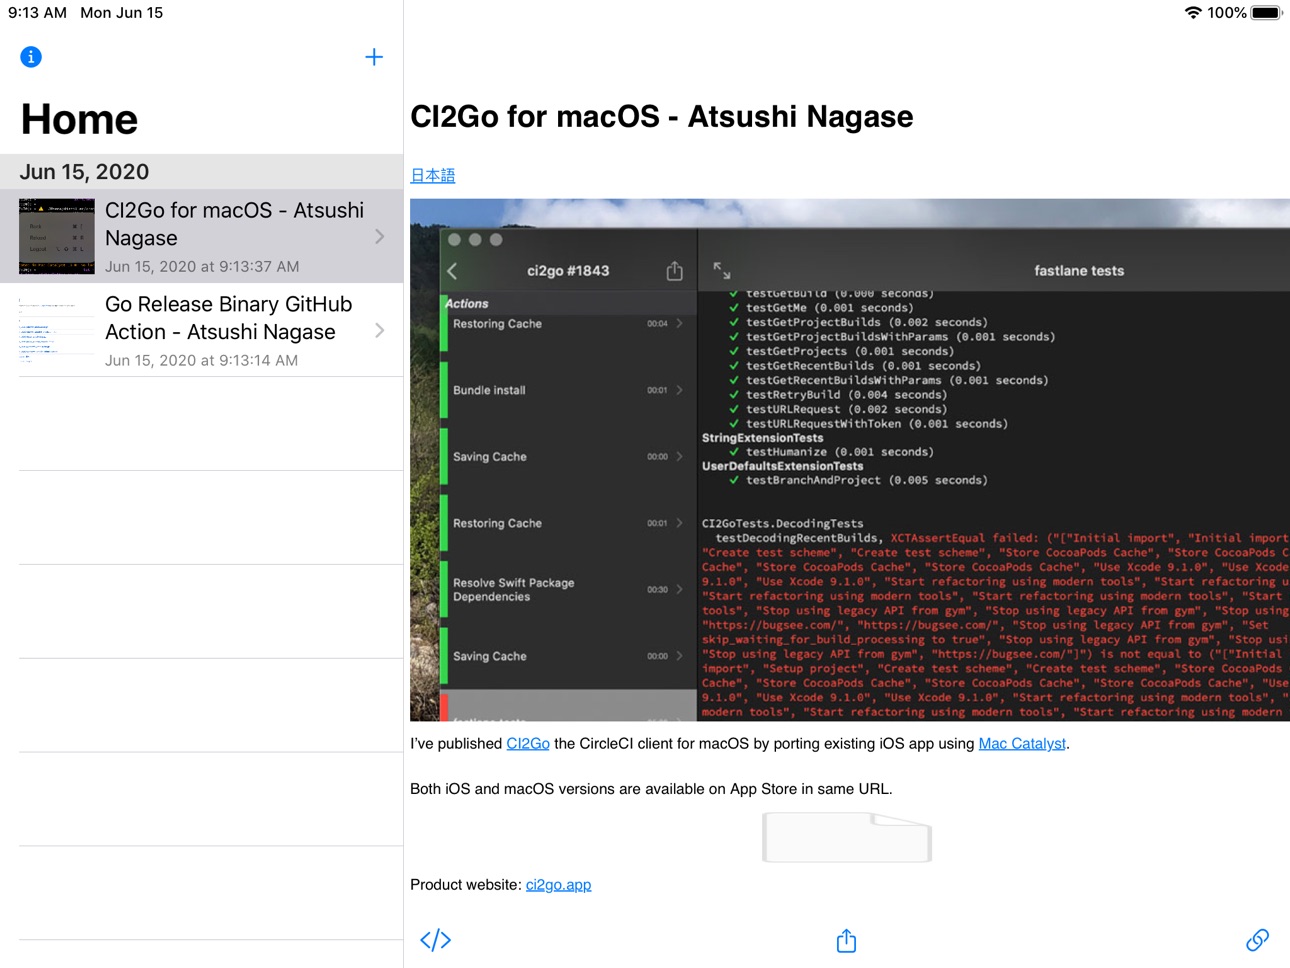Tap the blank App Store badge placeholder
The image size is (1290, 968).
pos(847,837)
